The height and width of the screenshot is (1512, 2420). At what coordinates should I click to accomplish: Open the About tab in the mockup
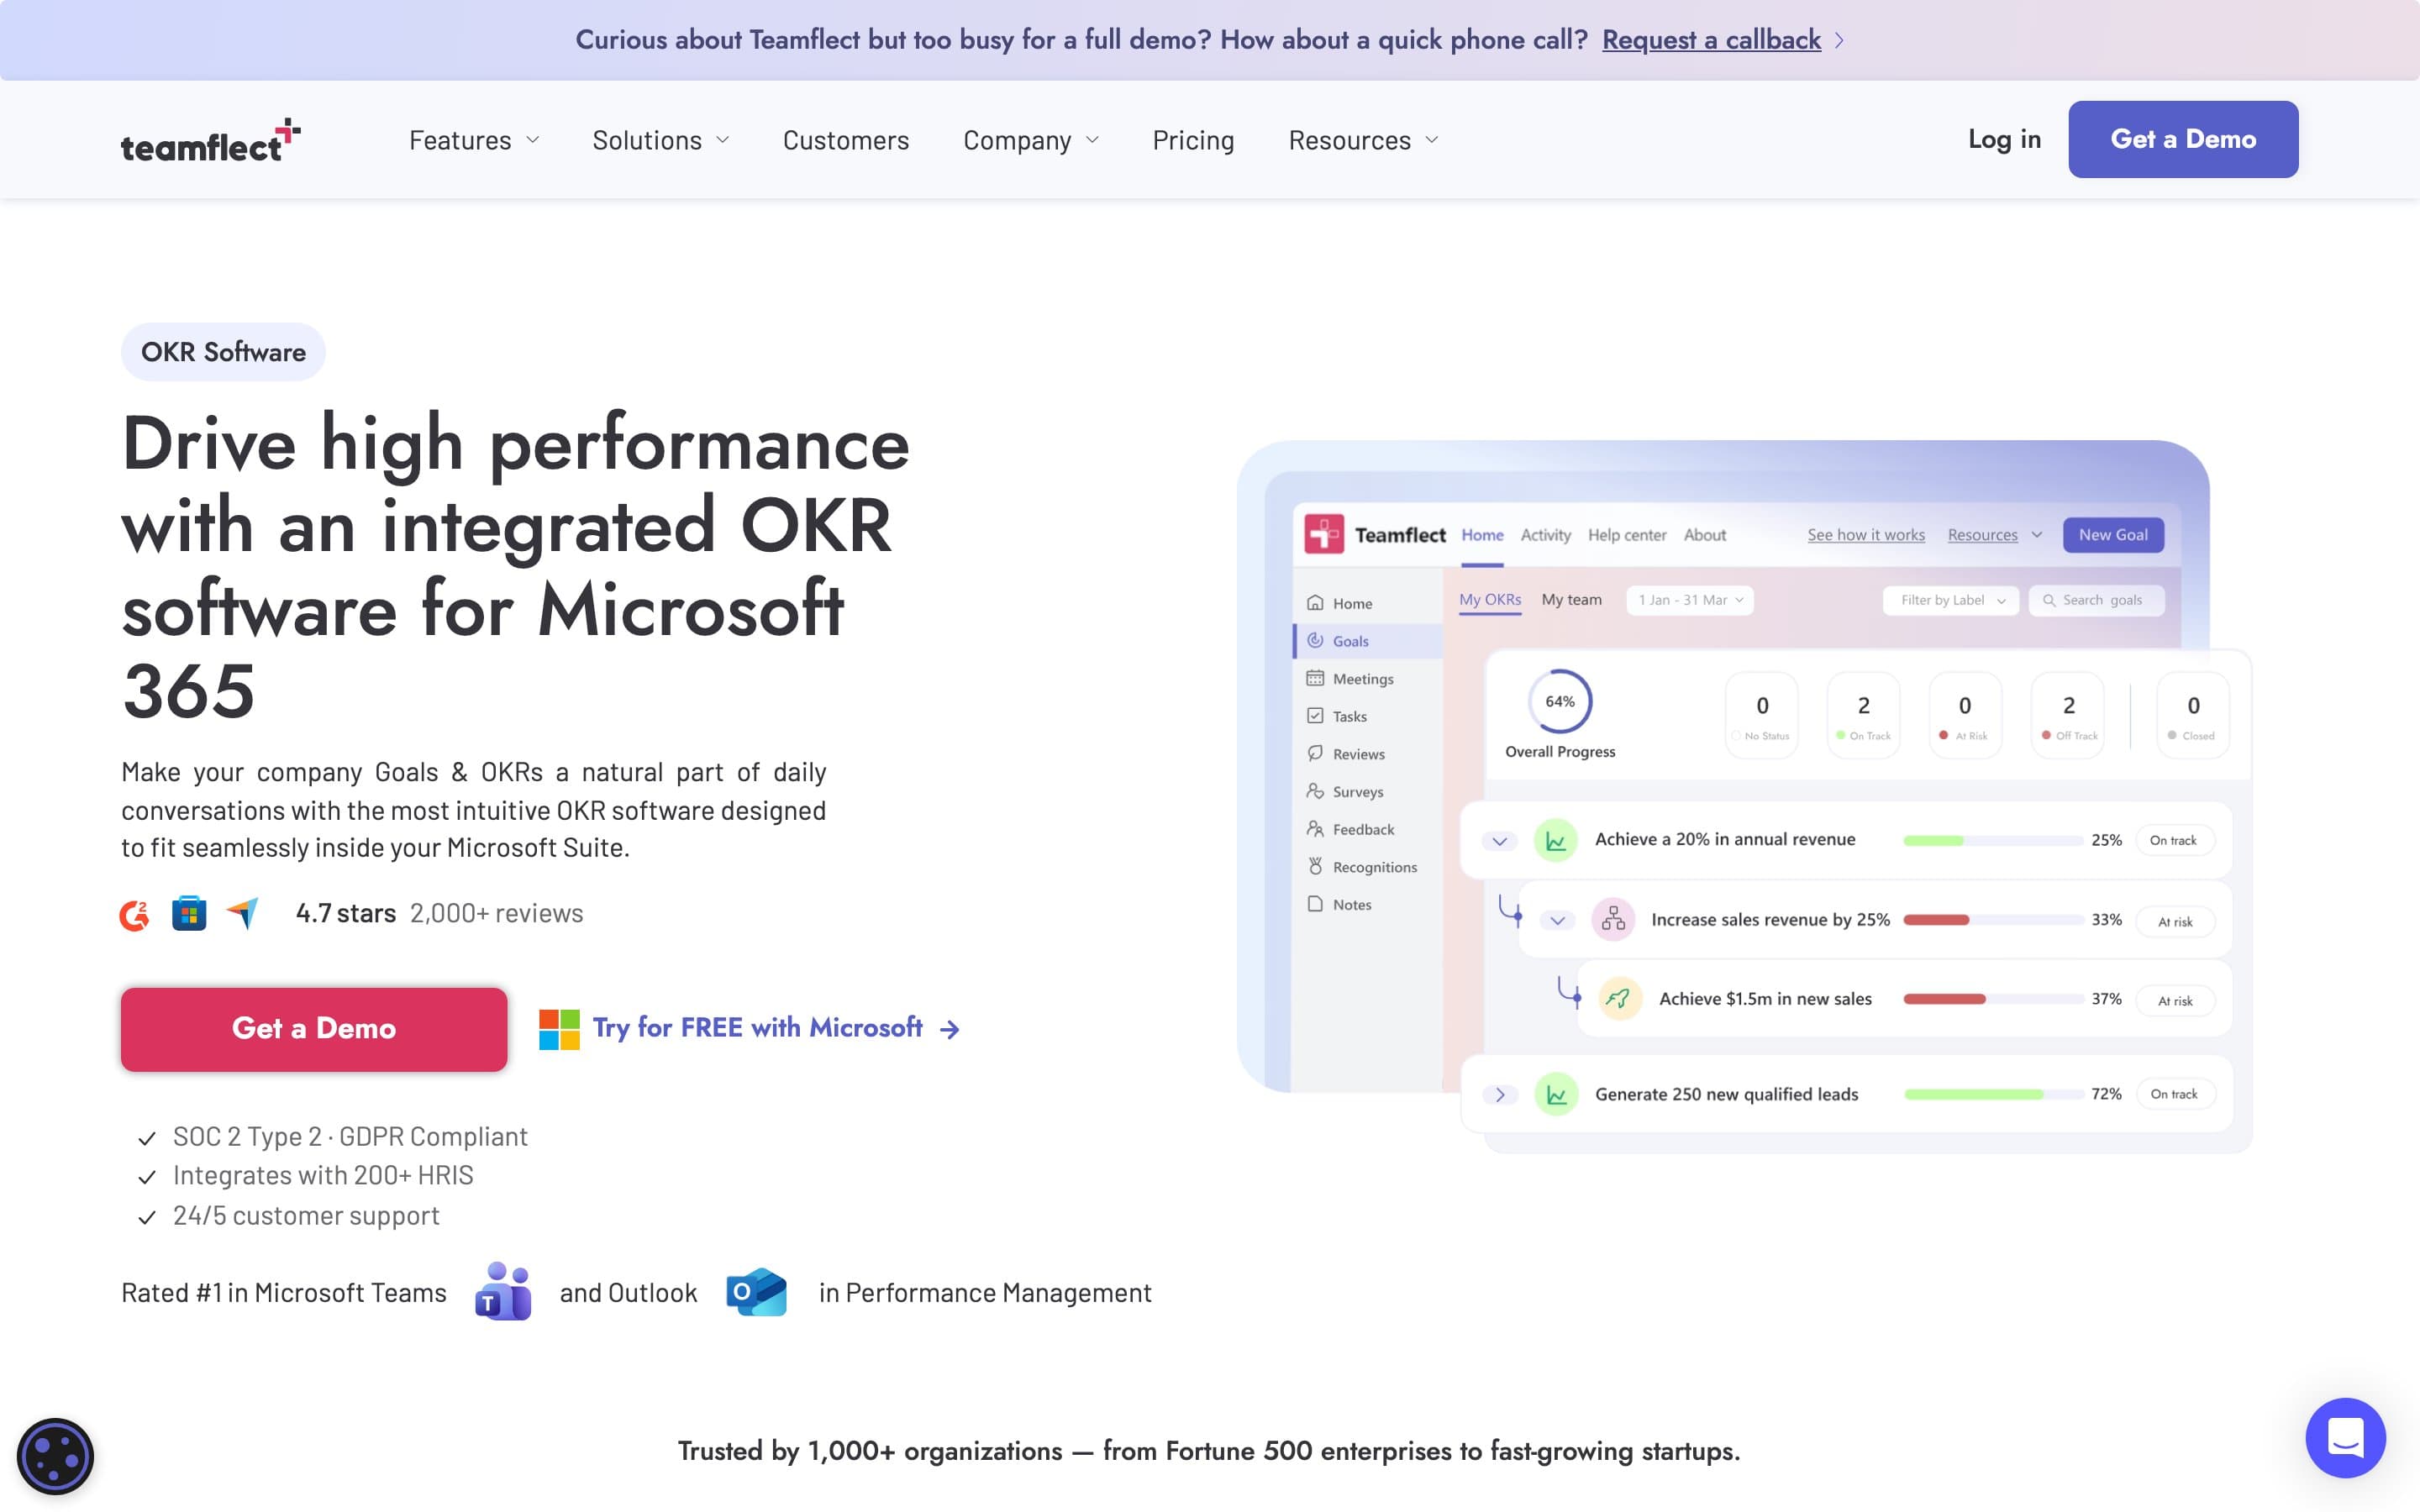(x=1704, y=535)
